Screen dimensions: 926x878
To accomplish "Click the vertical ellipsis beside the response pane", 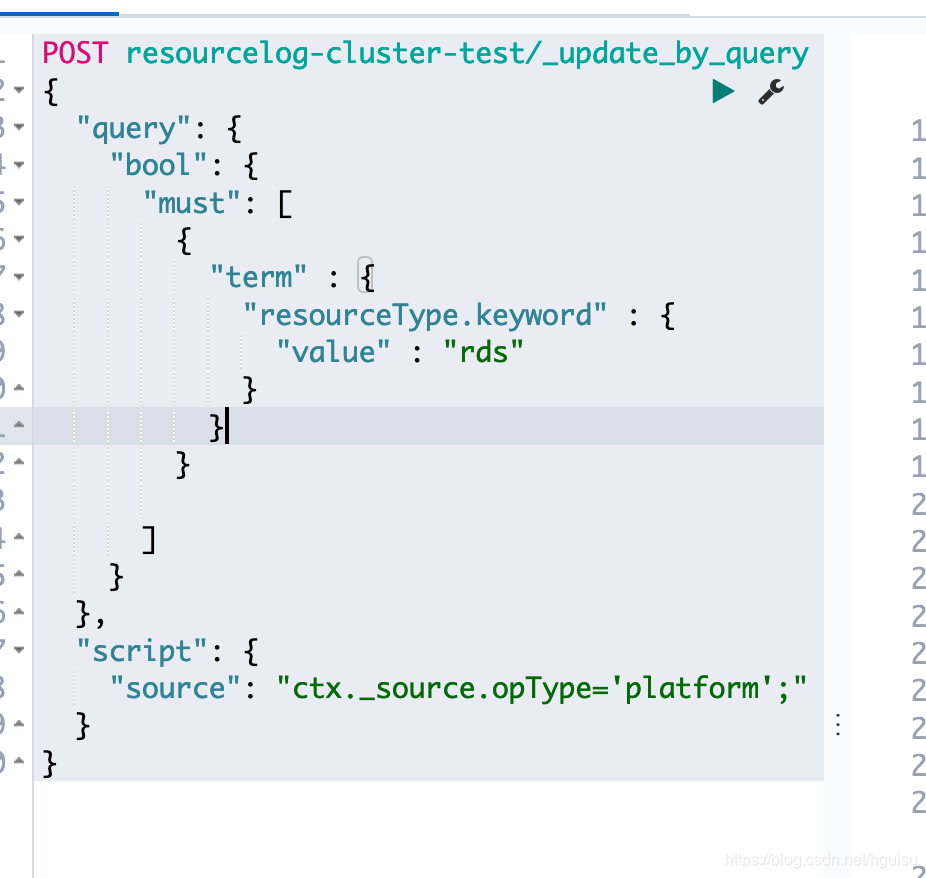I will point(837,724).
